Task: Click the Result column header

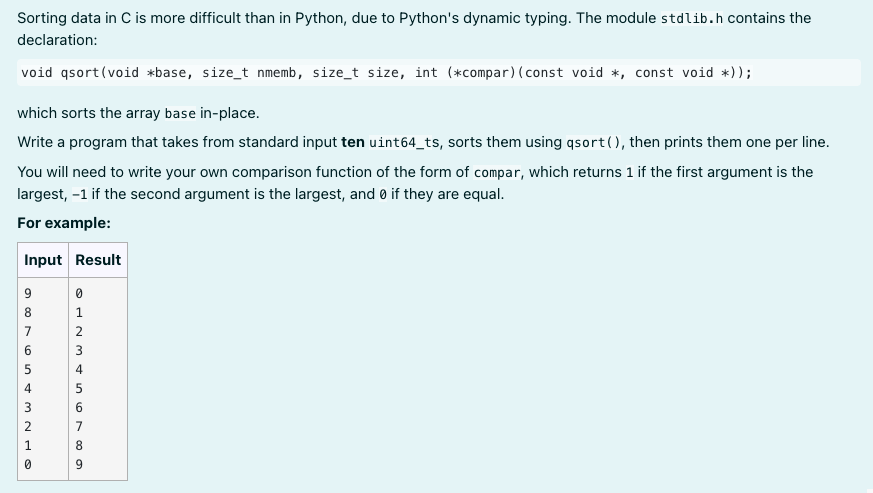Action: pos(98,260)
